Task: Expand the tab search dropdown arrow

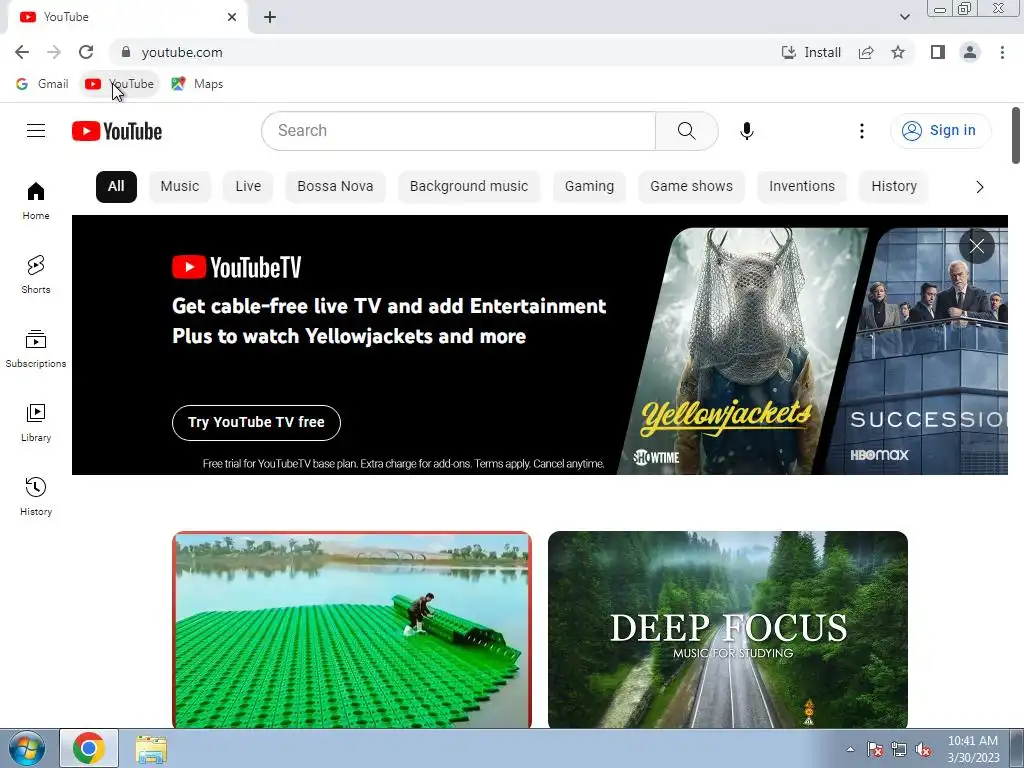Action: [904, 17]
